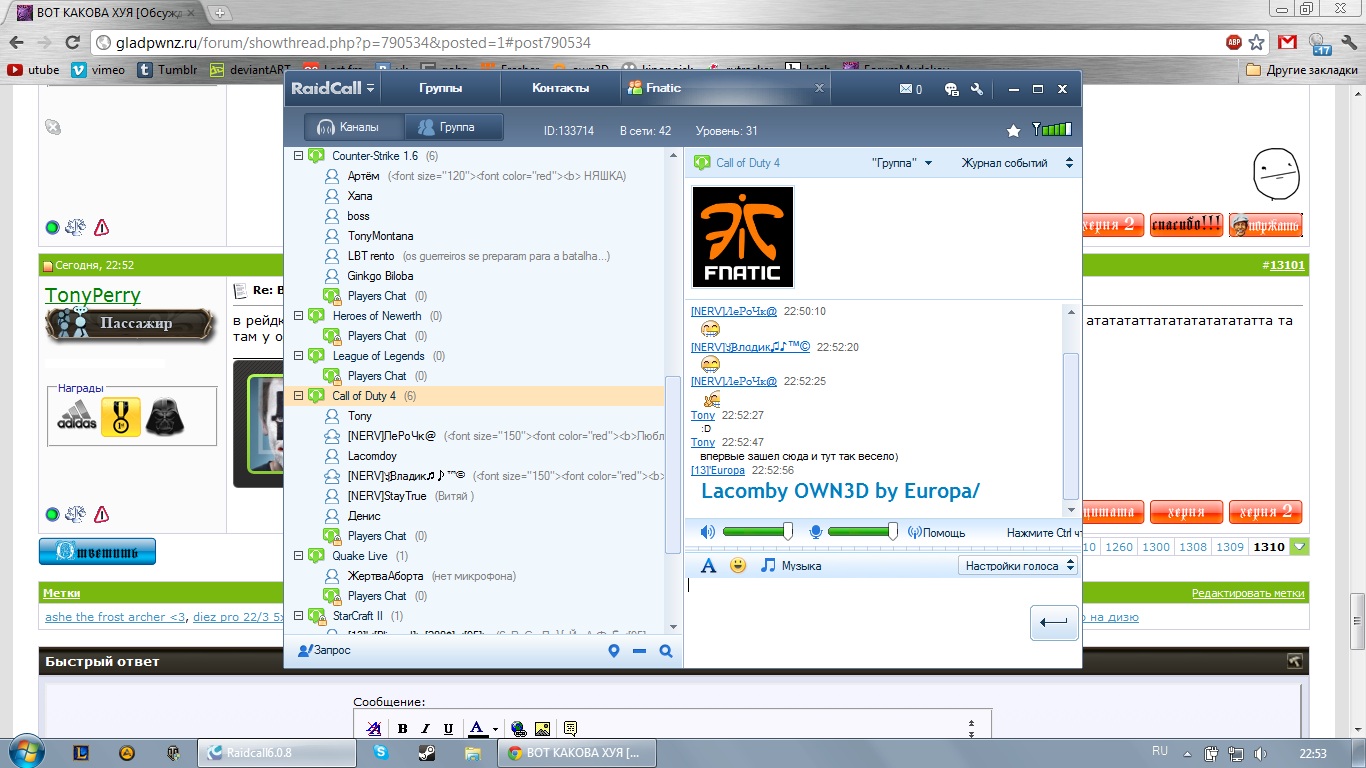Click the Музыка music note icon
This screenshot has height=768, width=1366.
click(x=768, y=566)
